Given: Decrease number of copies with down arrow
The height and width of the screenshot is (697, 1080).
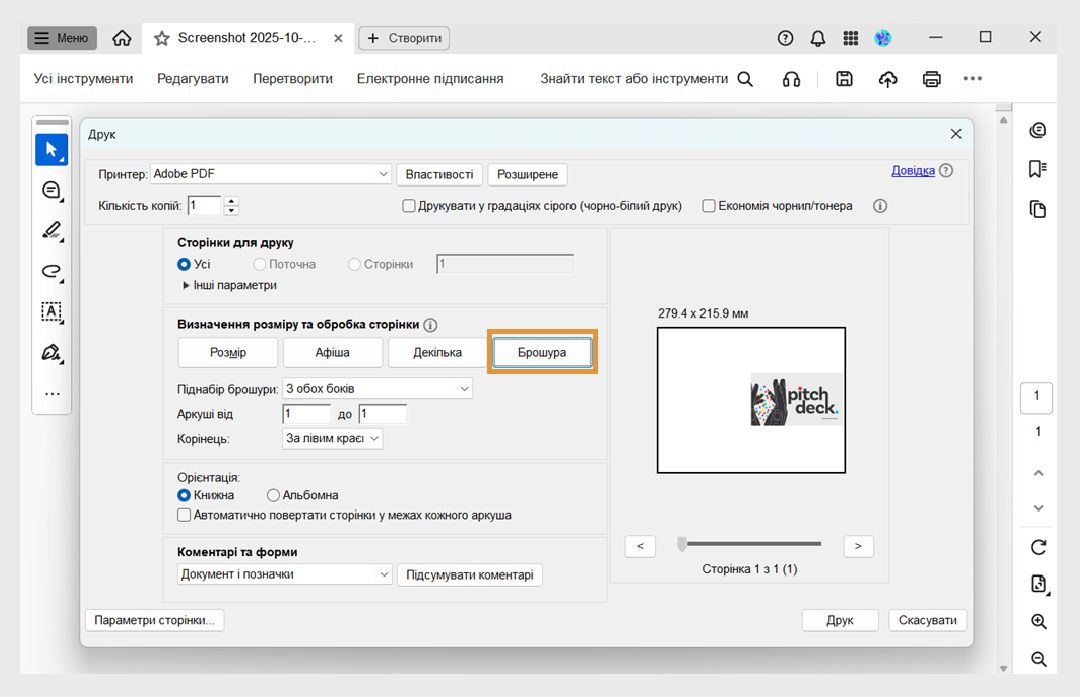Looking at the screenshot, I should coord(231,210).
